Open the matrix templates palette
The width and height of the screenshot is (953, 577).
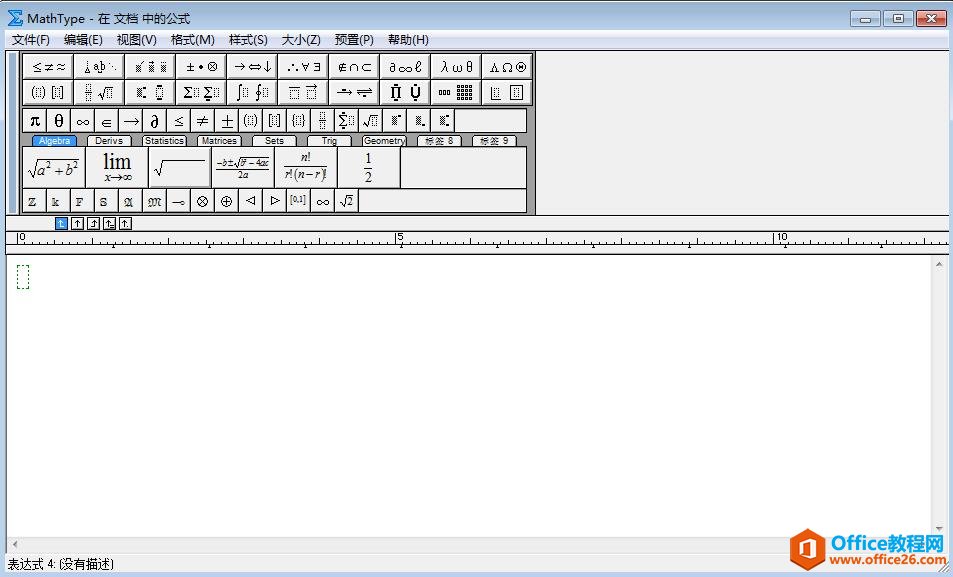(456, 92)
